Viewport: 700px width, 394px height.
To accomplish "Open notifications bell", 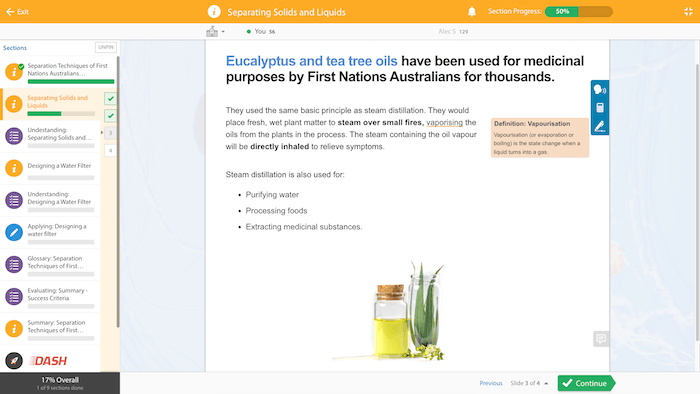I will tap(472, 12).
